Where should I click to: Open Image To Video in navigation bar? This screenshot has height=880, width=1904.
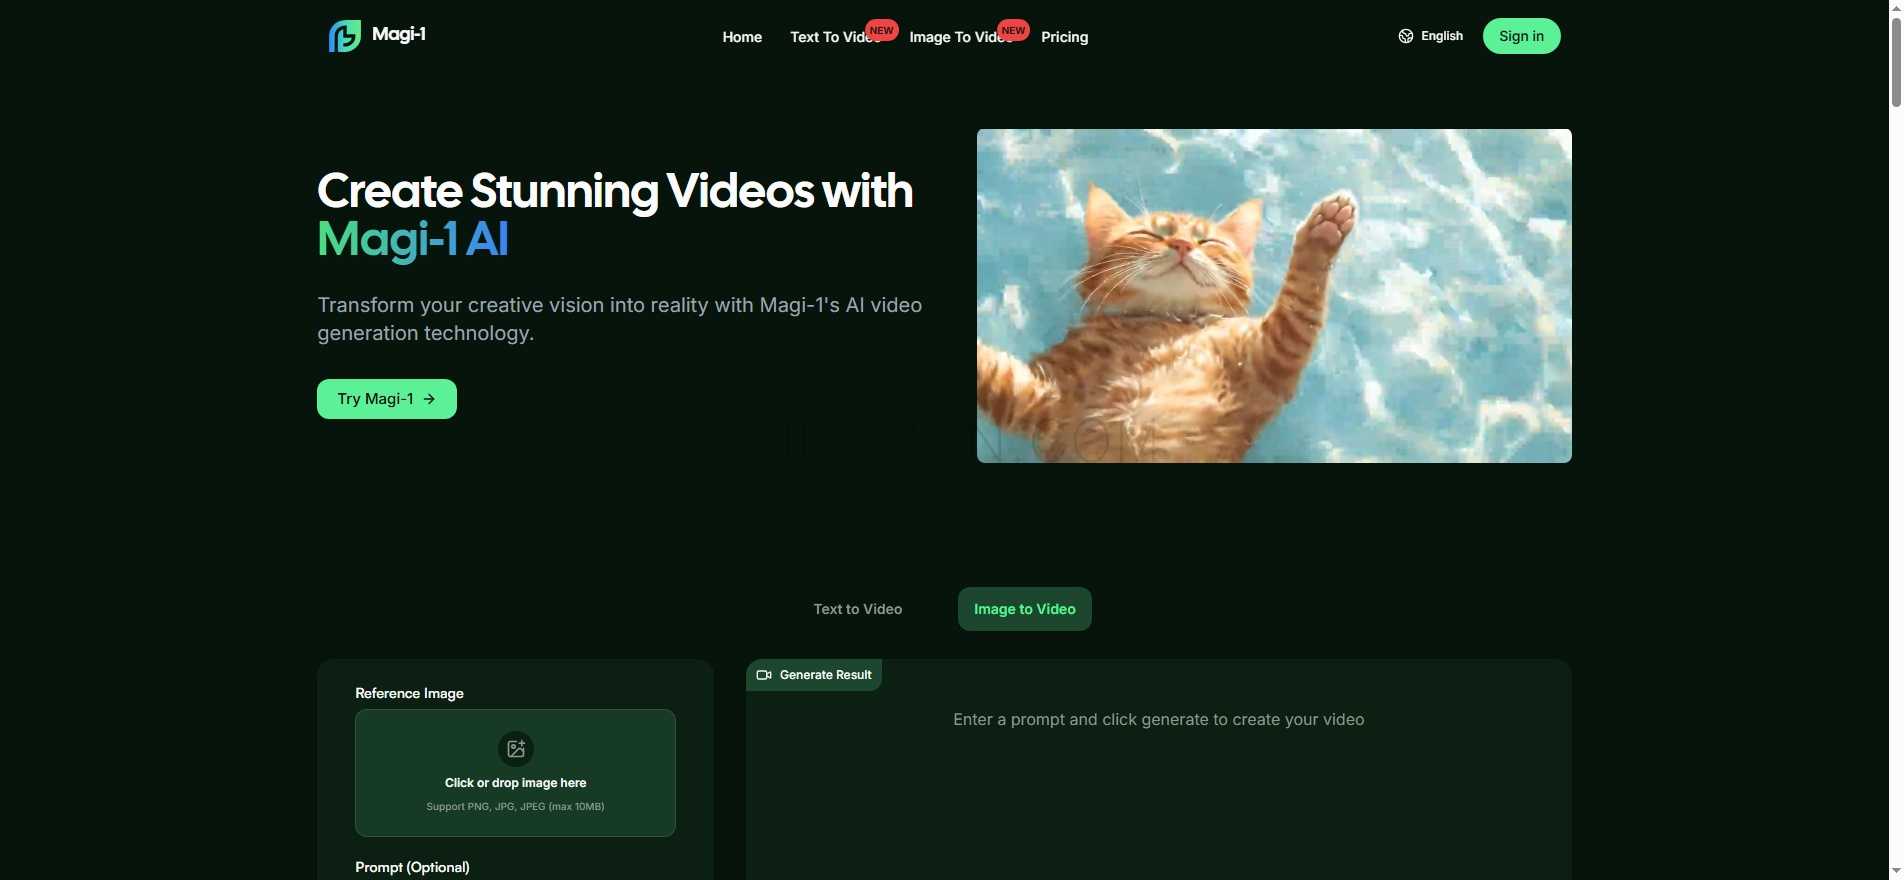961,37
